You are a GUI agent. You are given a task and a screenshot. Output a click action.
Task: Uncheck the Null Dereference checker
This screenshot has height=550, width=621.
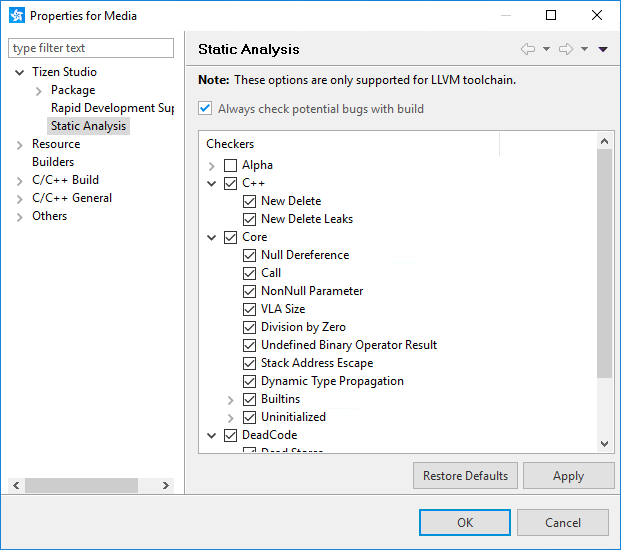(x=250, y=255)
